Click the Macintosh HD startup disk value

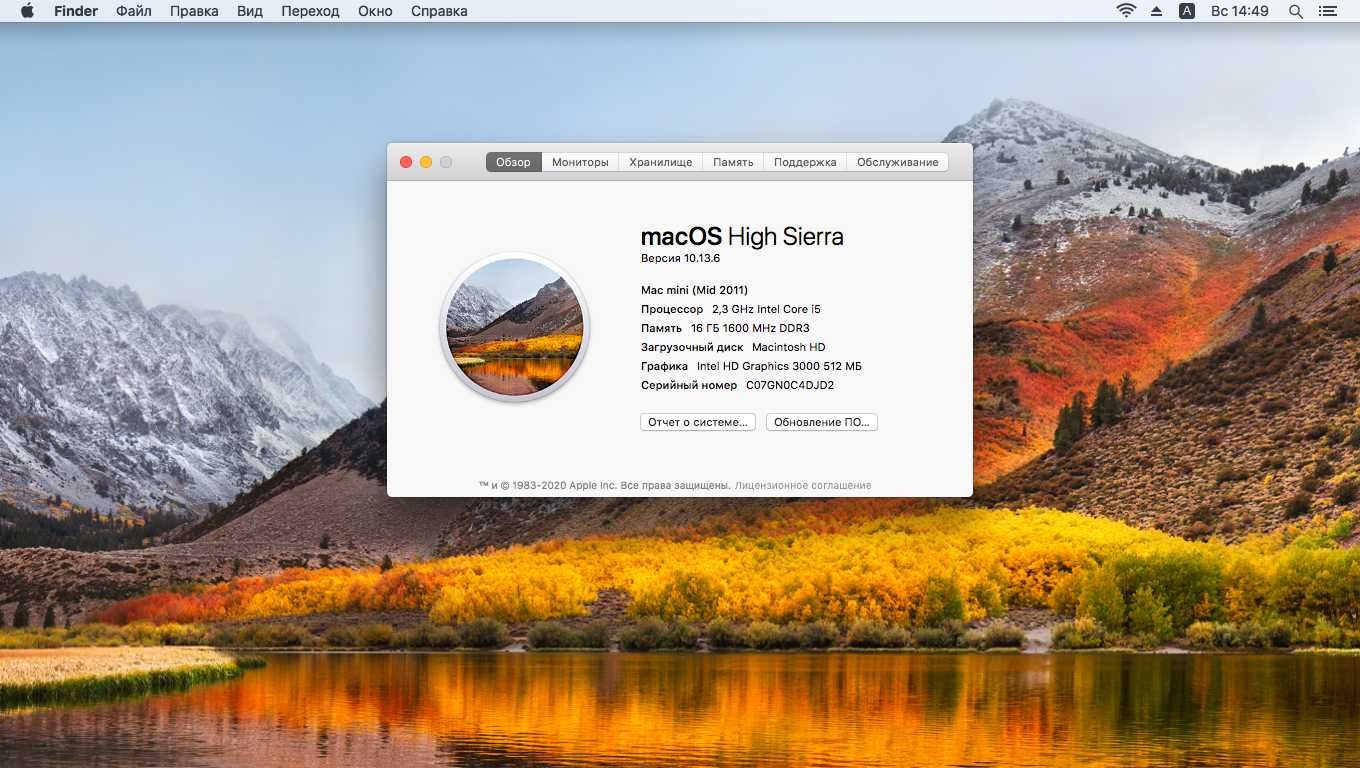point(789,347)
